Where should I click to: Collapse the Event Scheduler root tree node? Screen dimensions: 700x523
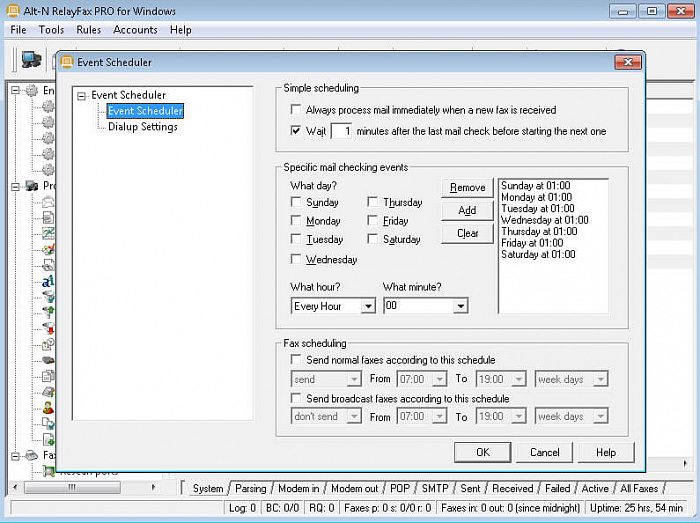click(81, 96)
